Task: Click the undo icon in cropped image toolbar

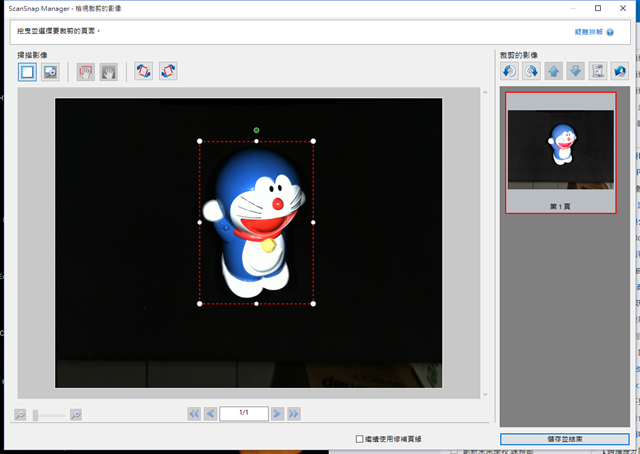Action: [x=620, y=71]
